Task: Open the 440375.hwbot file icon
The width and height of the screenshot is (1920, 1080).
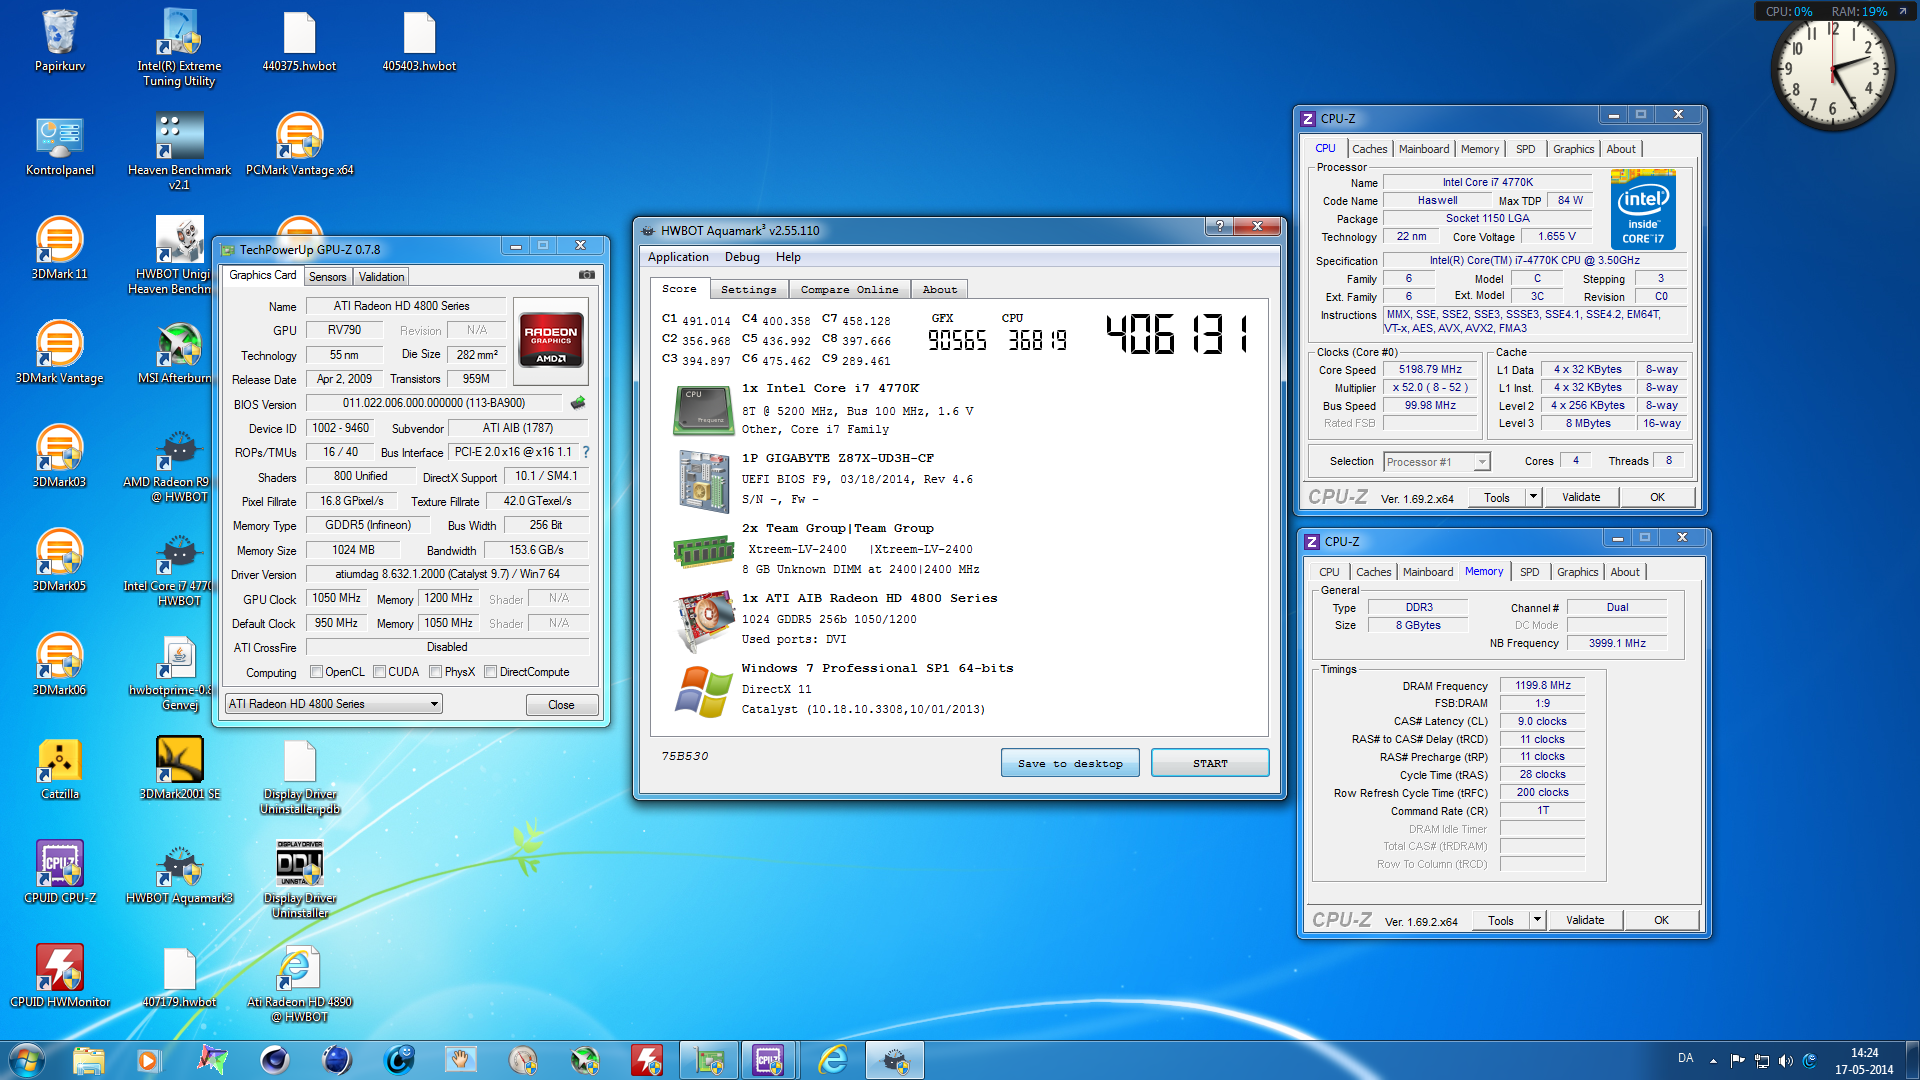Action: point(299,40)
